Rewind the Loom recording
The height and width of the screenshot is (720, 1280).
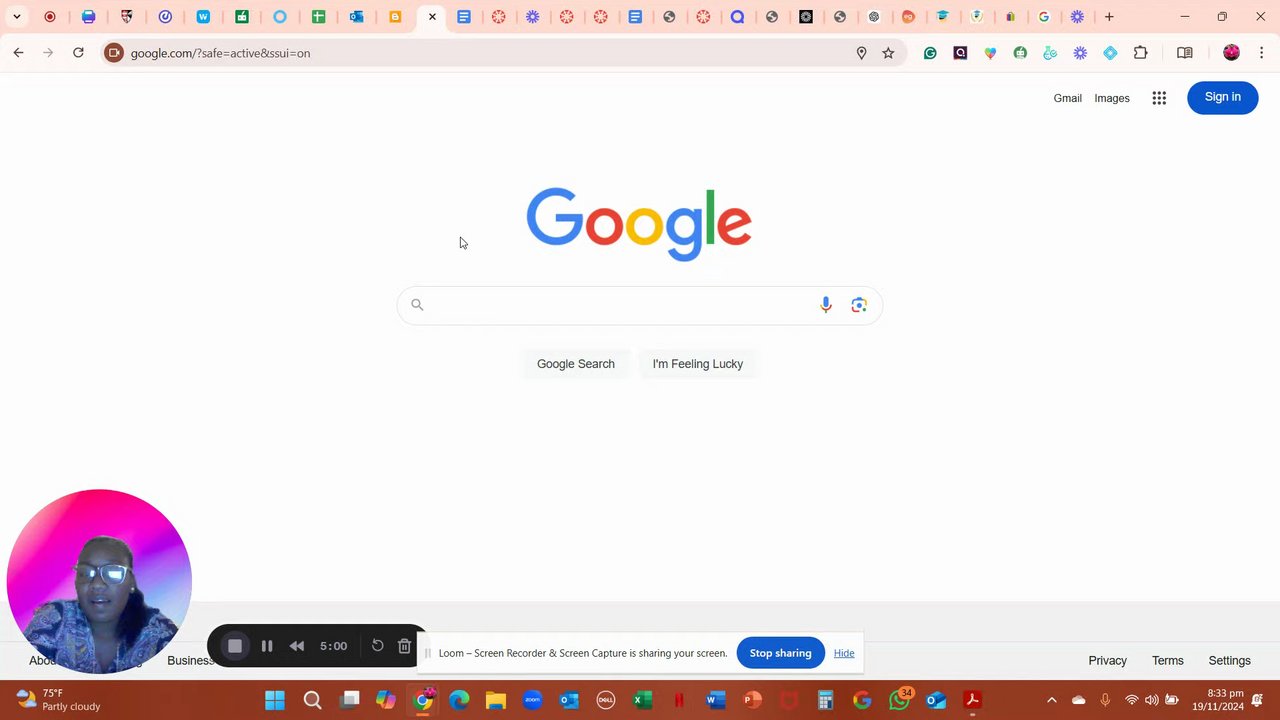click(x=297, y=646)
